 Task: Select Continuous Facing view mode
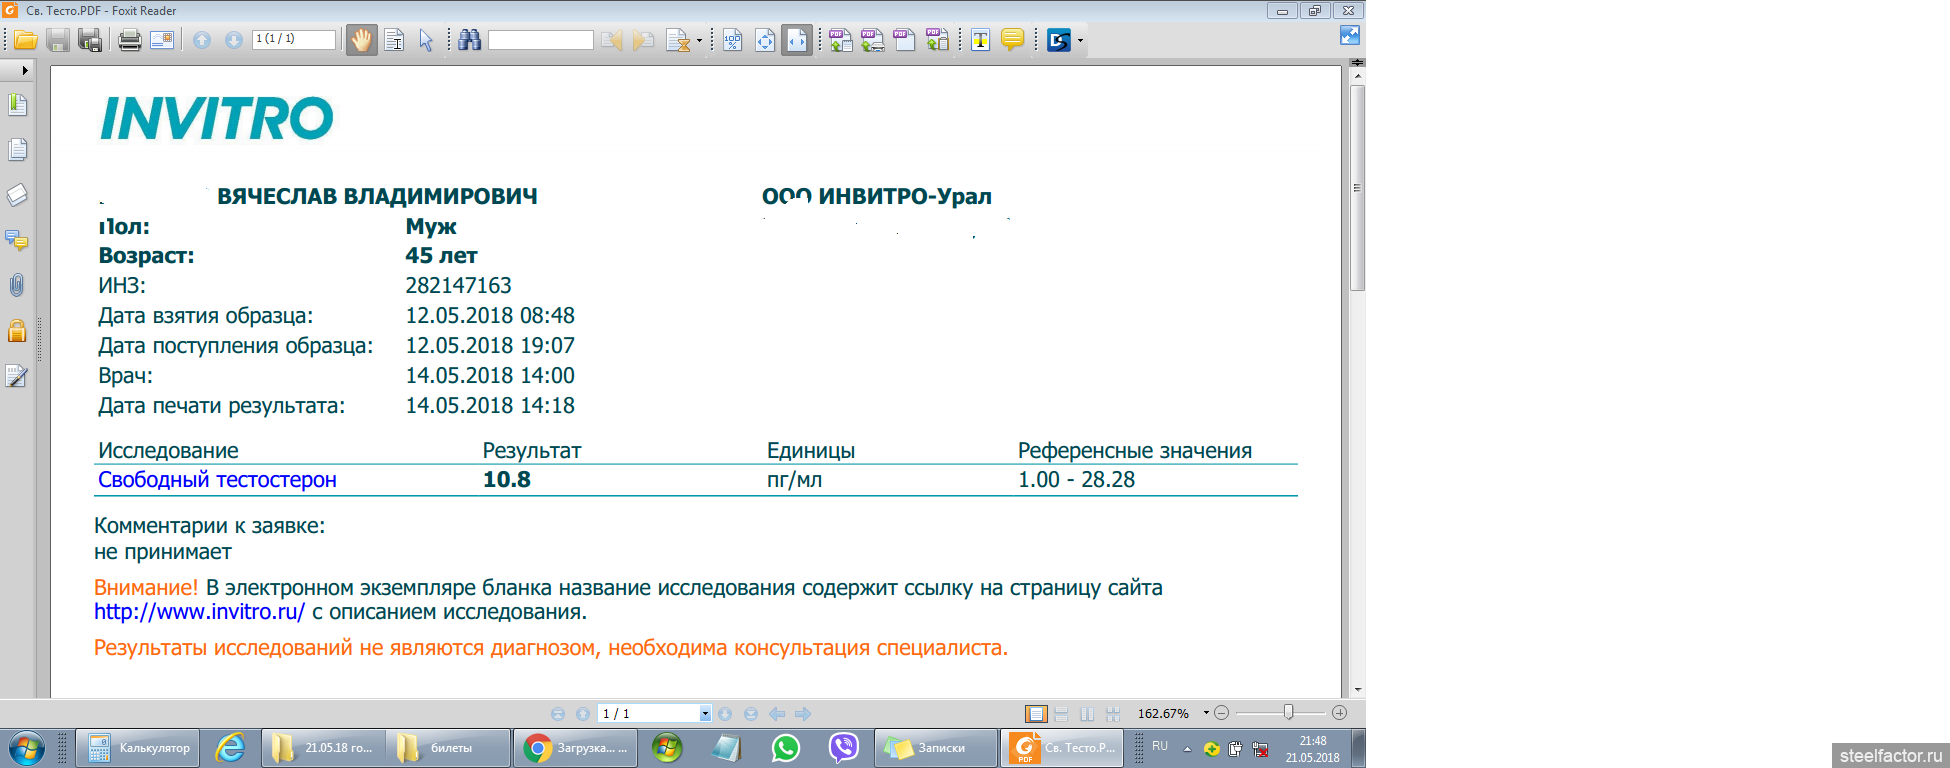(1113, 714)
